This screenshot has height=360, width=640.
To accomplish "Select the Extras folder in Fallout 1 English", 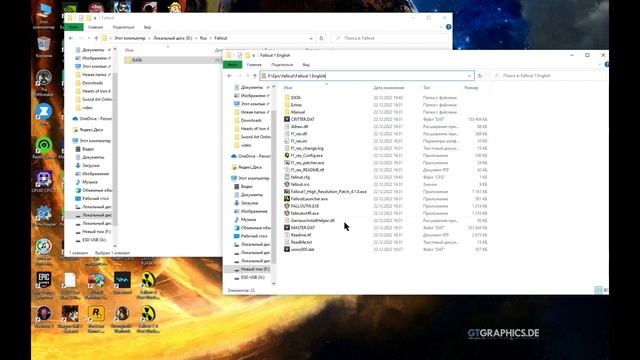I will point(296,105).
